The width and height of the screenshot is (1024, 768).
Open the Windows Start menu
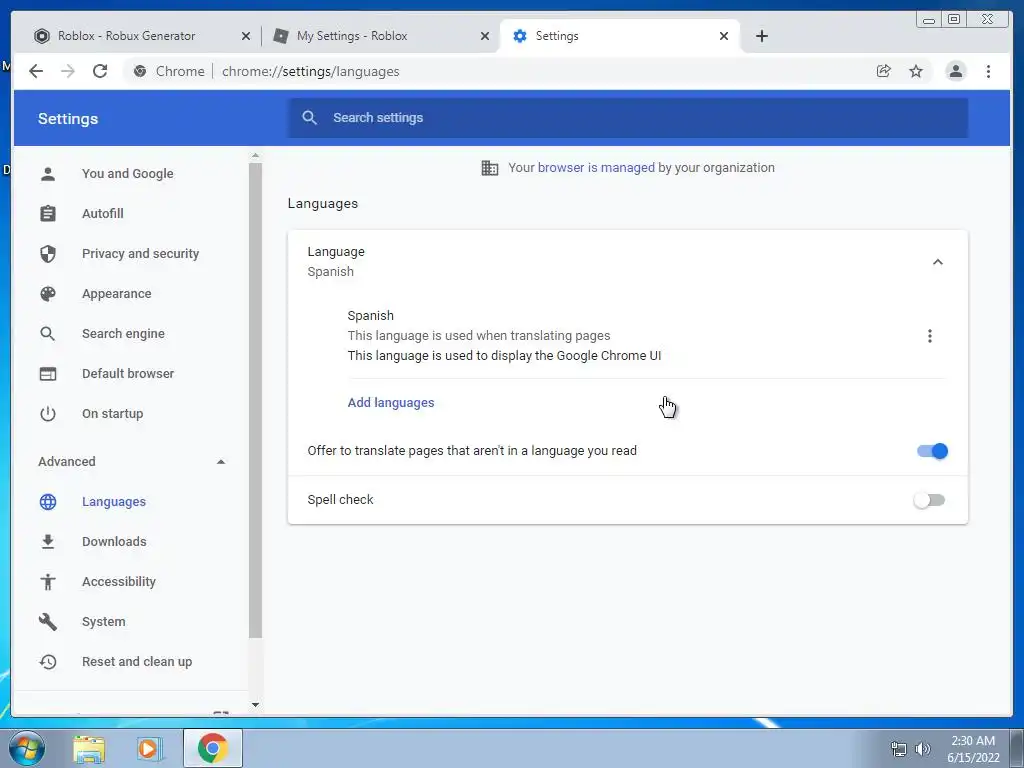(x=27, y=748)
